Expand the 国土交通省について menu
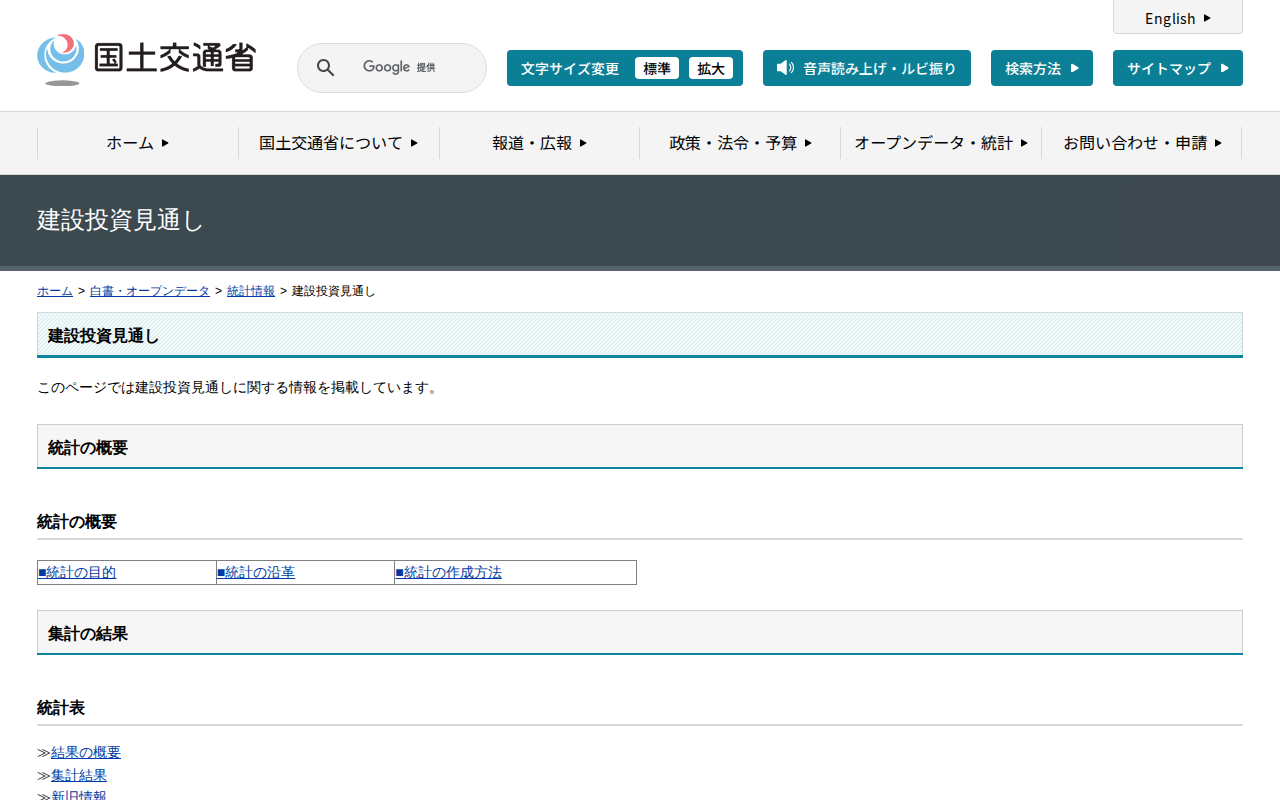1280x800 pixels. click(x=338, y=143)
